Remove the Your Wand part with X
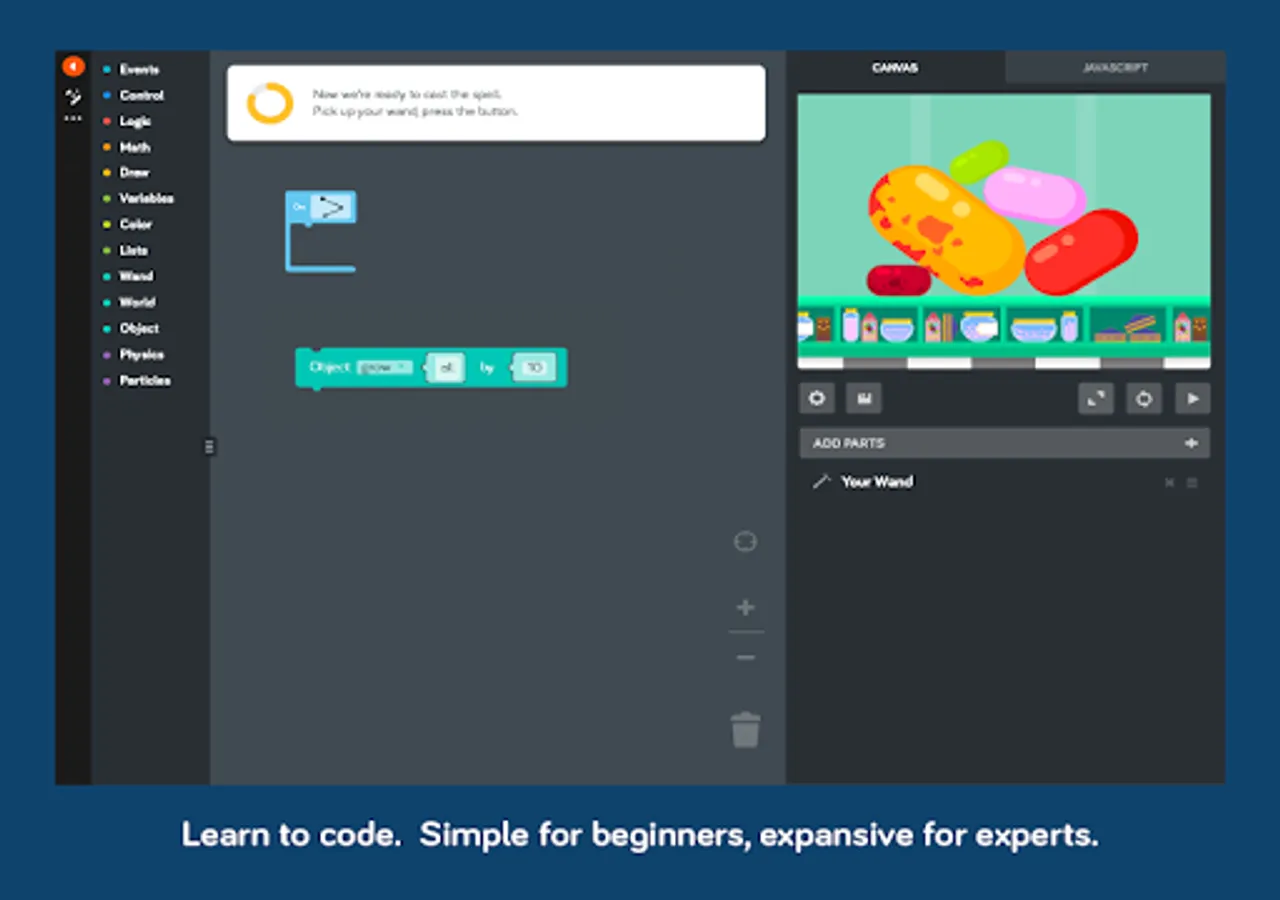Viewport: 1280px width, 900px height. [1169, 483]
